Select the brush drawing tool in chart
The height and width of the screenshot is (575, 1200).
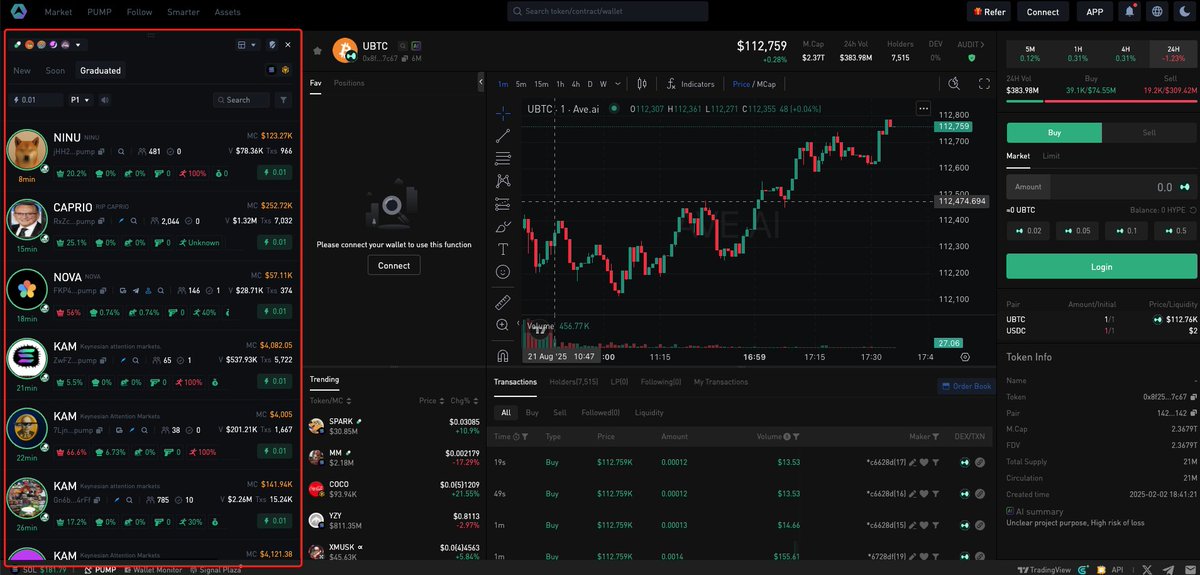[x=502, y=226]
